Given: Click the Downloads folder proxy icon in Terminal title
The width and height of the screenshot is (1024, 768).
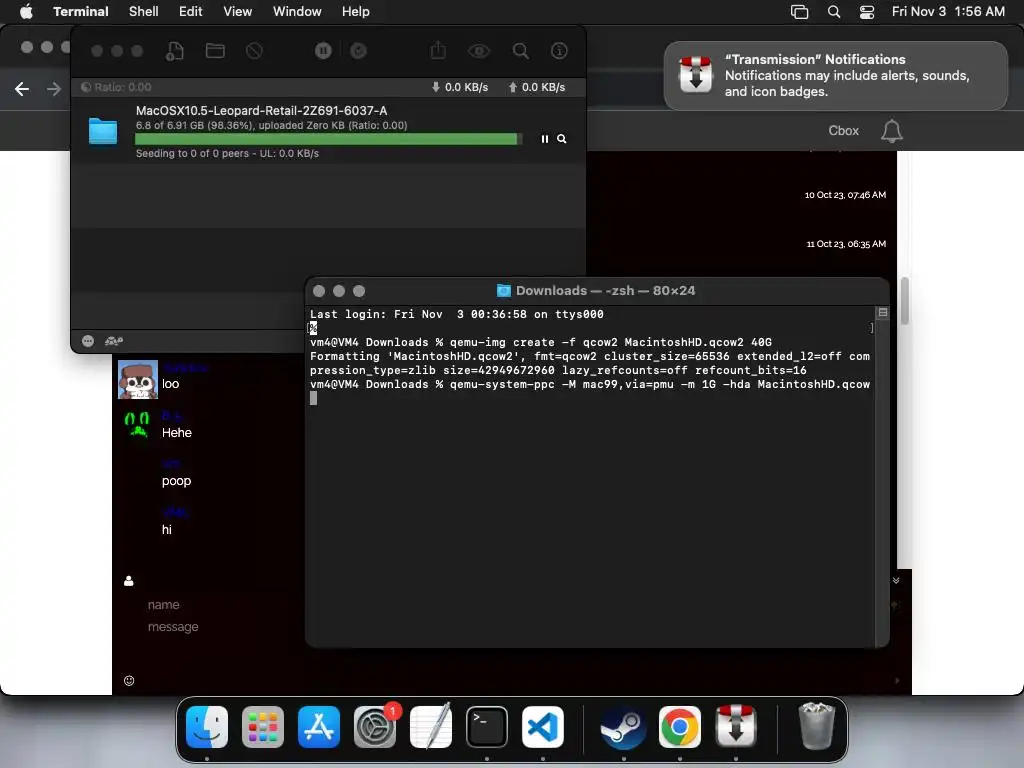Looking at the screenshot, I should (x=504, y=291).
